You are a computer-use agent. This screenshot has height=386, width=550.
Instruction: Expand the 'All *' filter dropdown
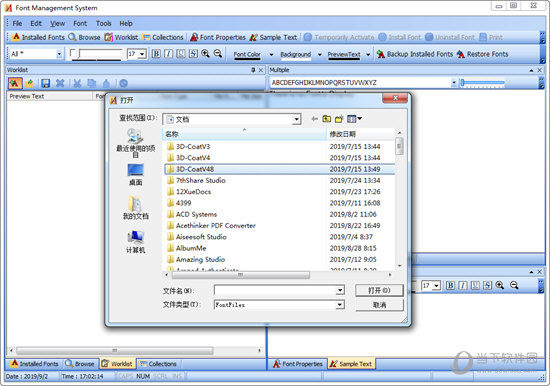click(59, 54)
